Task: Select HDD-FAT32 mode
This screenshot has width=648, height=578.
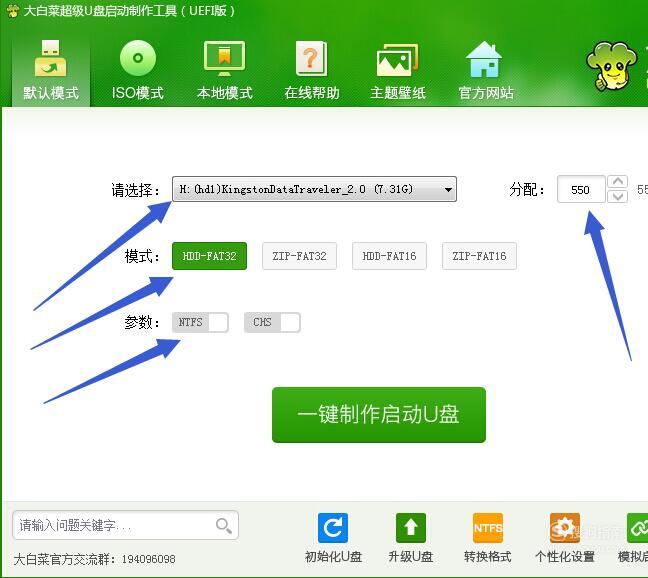Action: (x=210, y=256)
